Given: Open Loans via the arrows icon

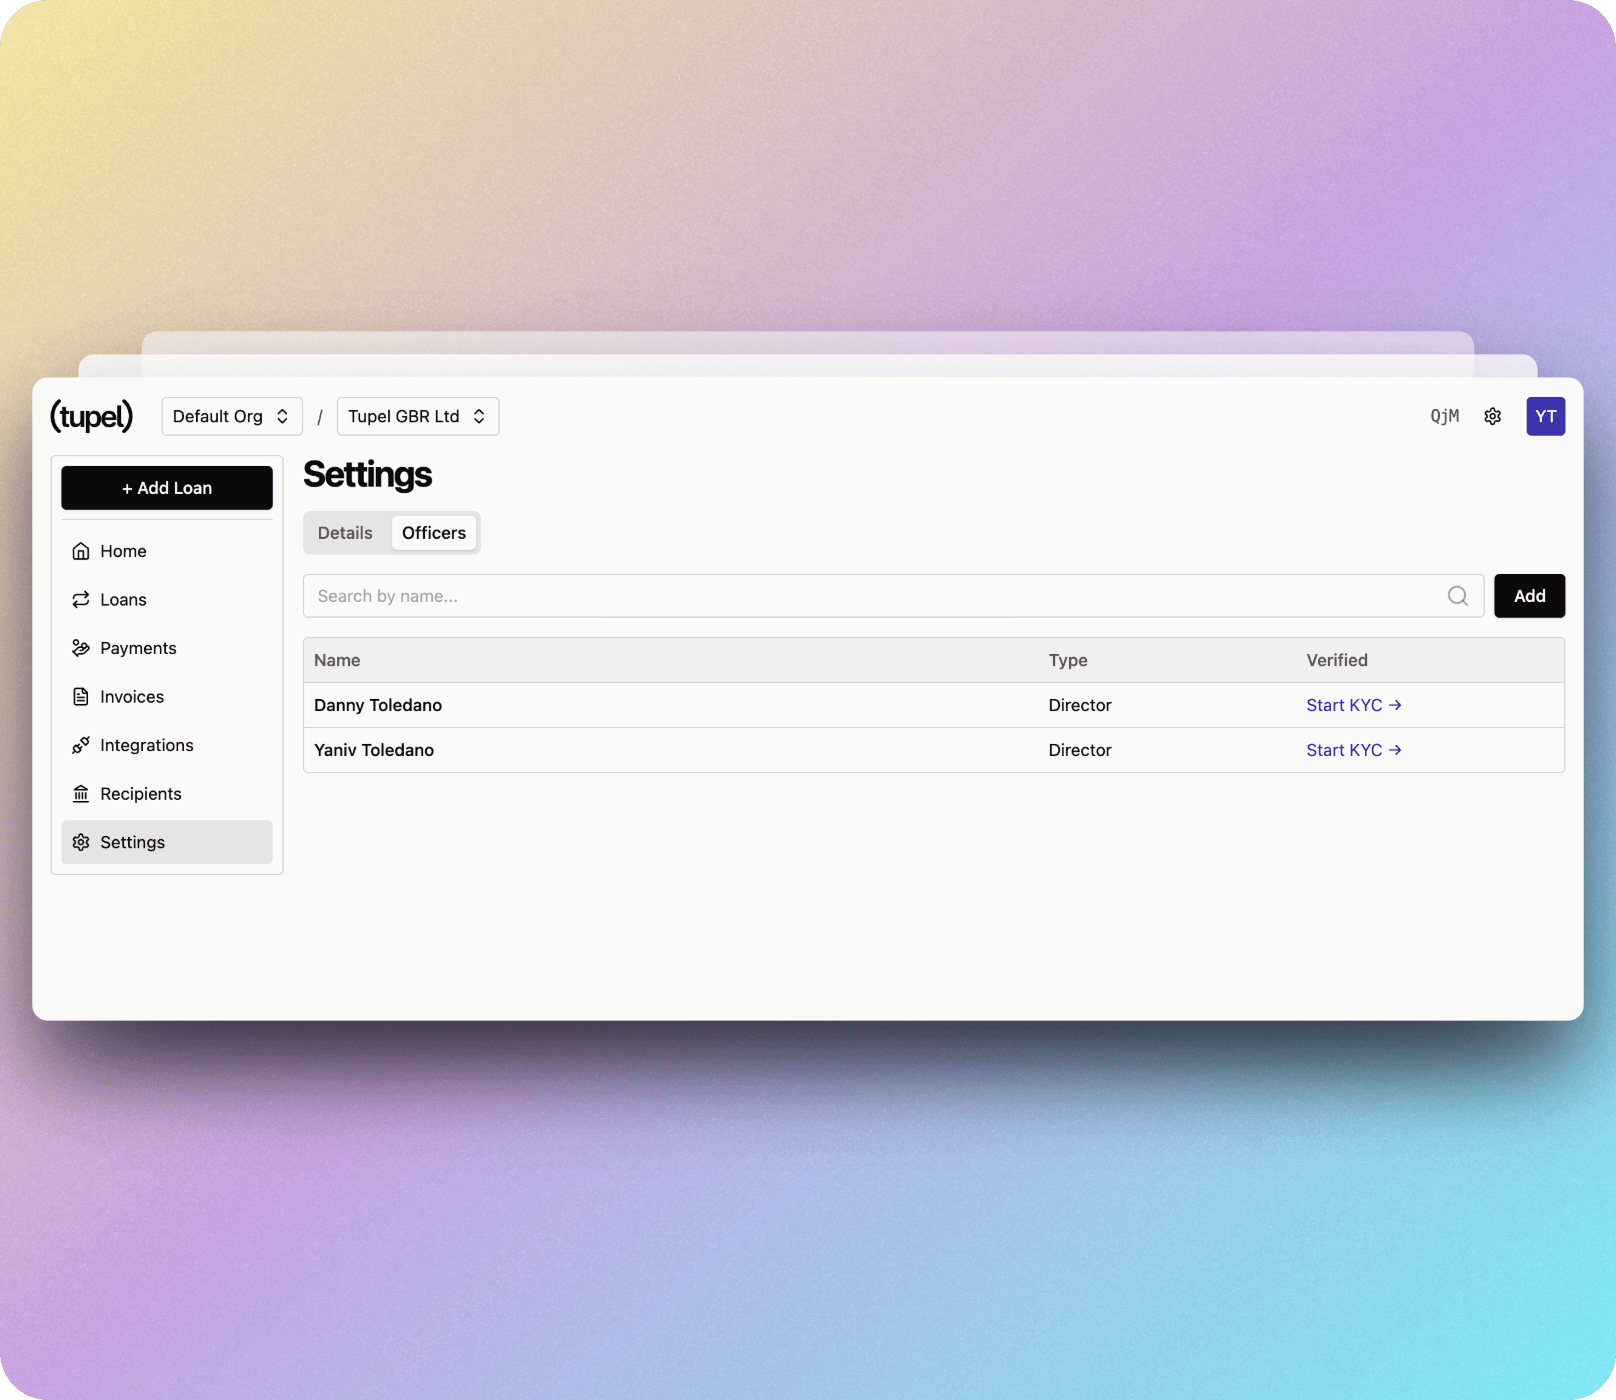Looking at the screenshot, I should 81,600.
